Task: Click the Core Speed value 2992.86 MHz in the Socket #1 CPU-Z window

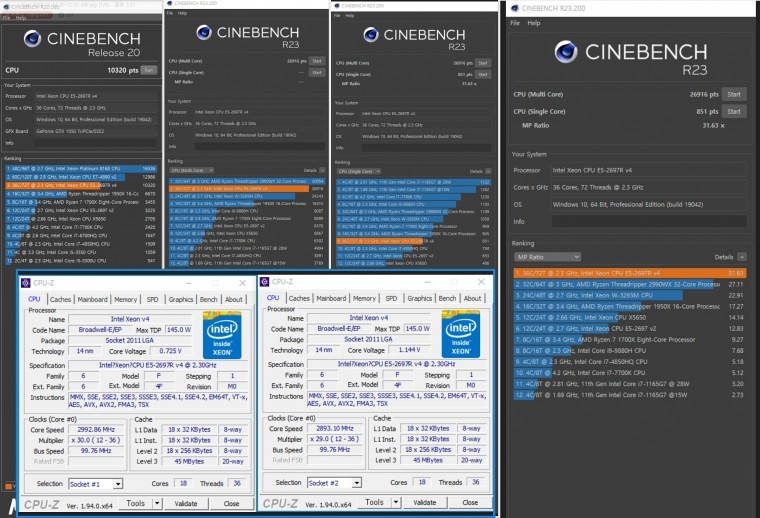Action: point(96,430)
